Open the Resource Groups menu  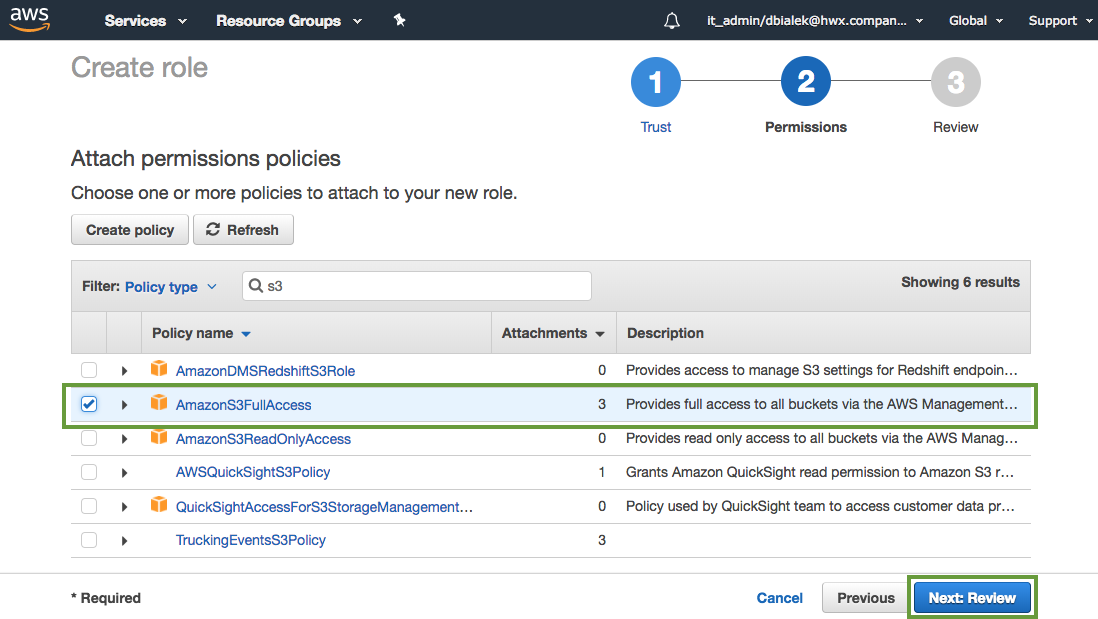click(288, 21)
